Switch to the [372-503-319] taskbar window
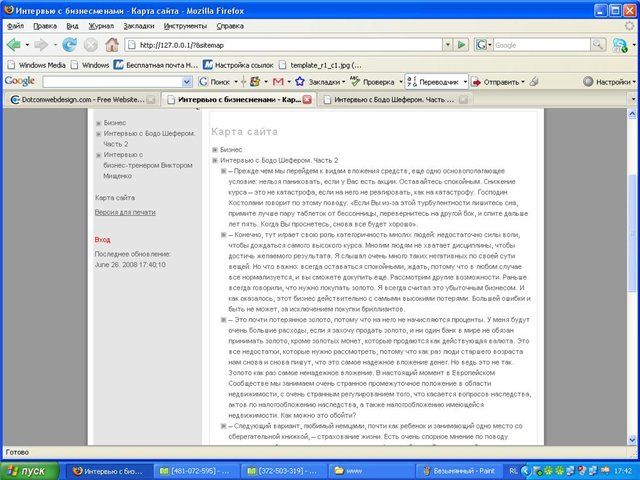This screenshot has width=640, height=480. pyautogui.click(x=283, y=471)
